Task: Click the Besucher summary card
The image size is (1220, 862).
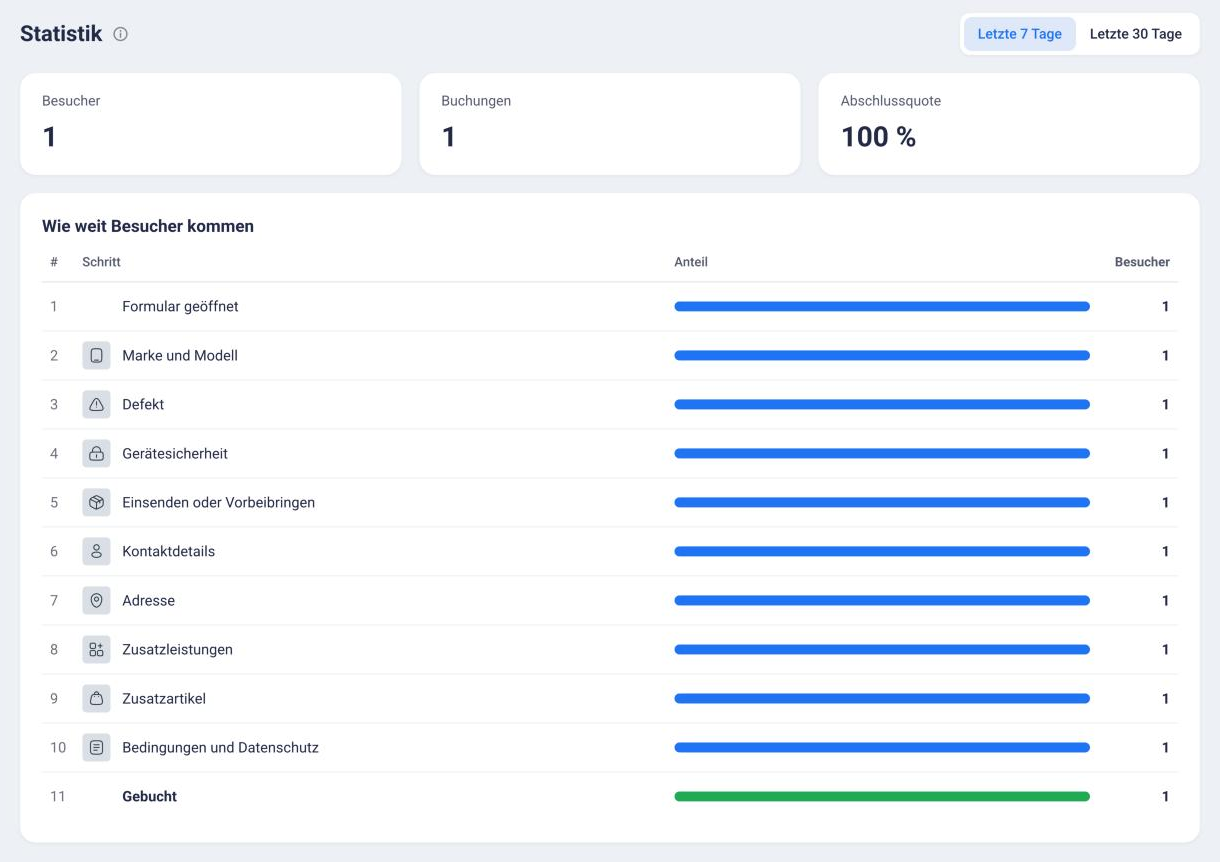Action: [210, 124]
